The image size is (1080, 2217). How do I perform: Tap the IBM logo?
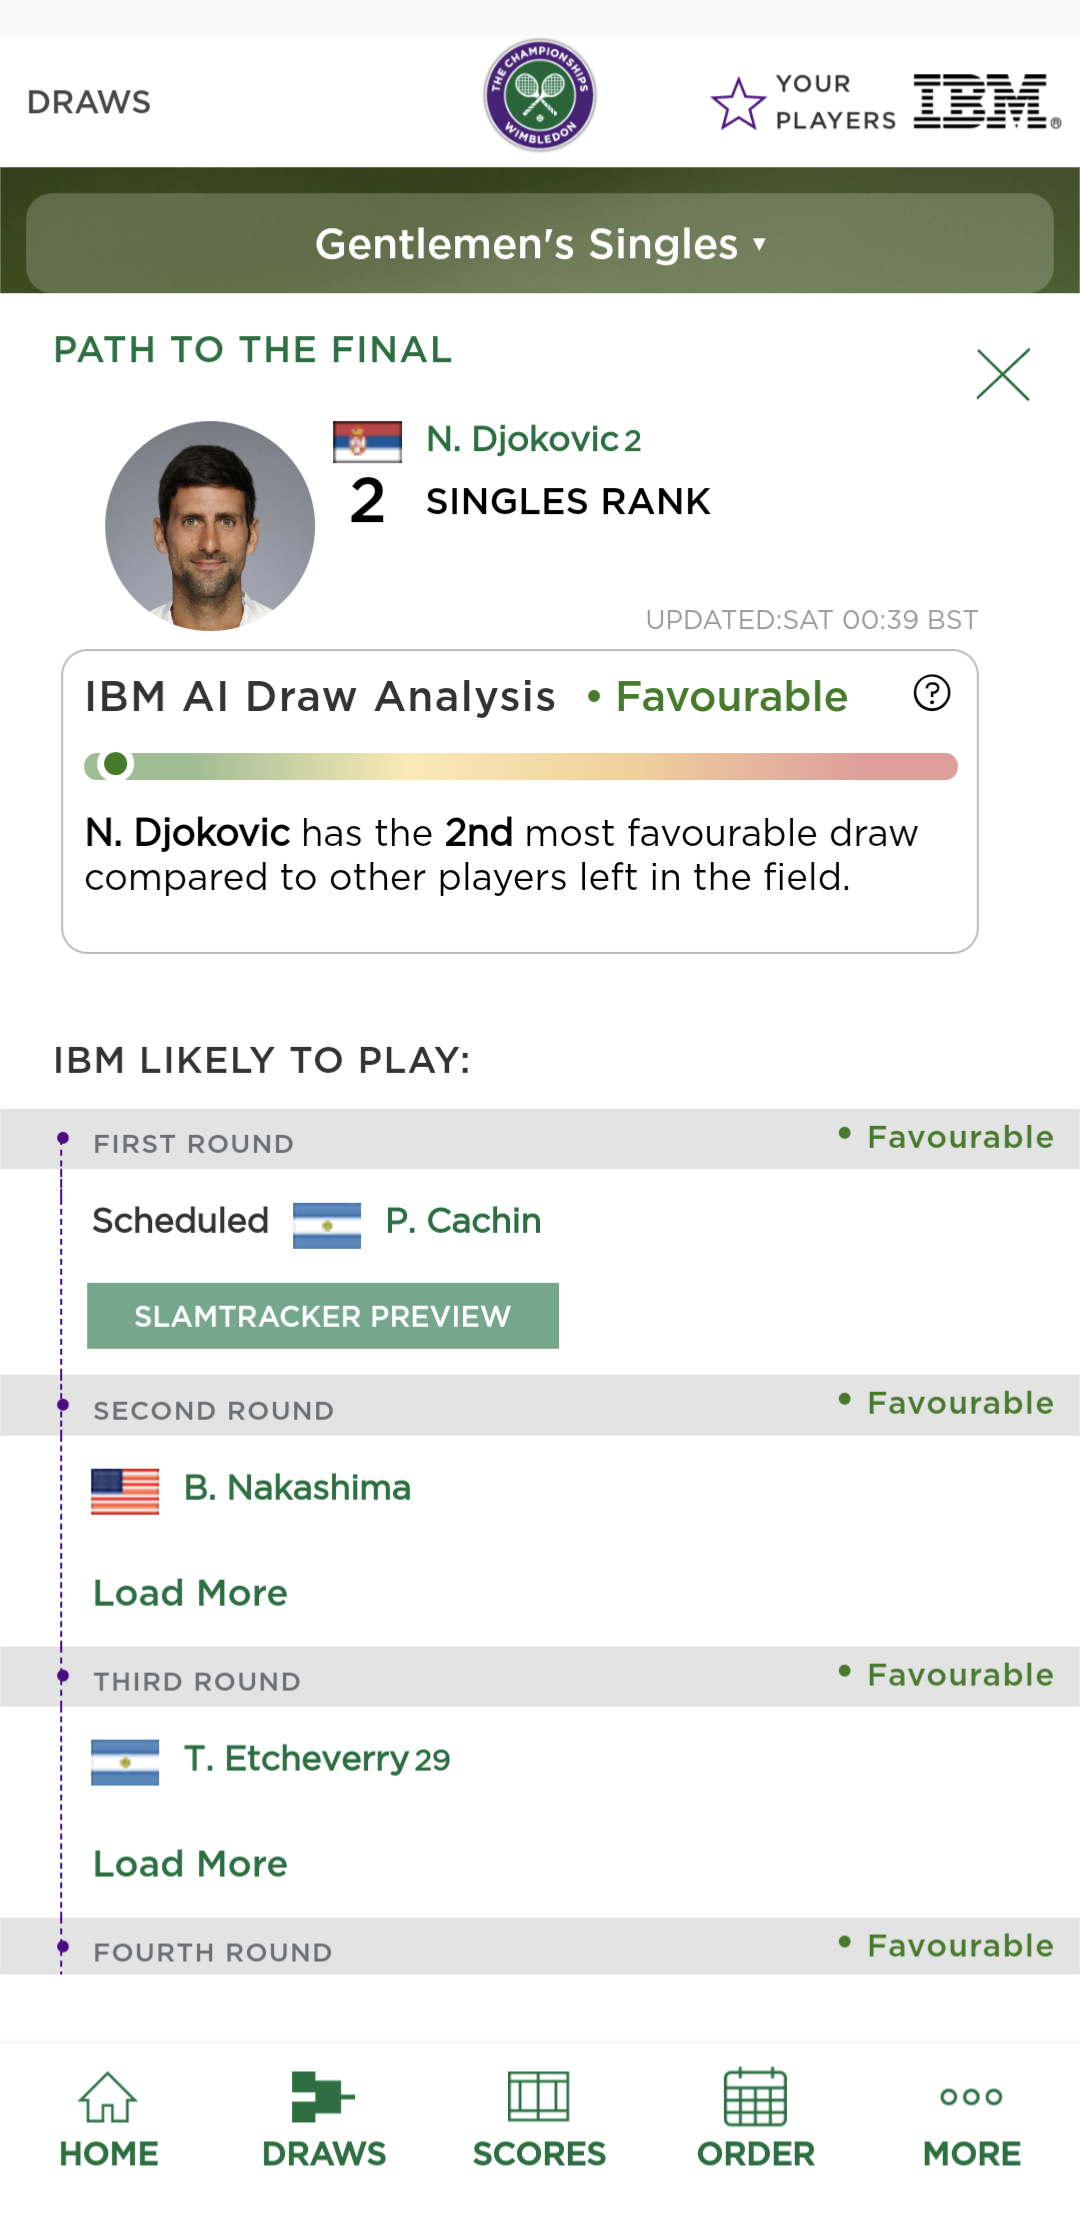(986, 102)
